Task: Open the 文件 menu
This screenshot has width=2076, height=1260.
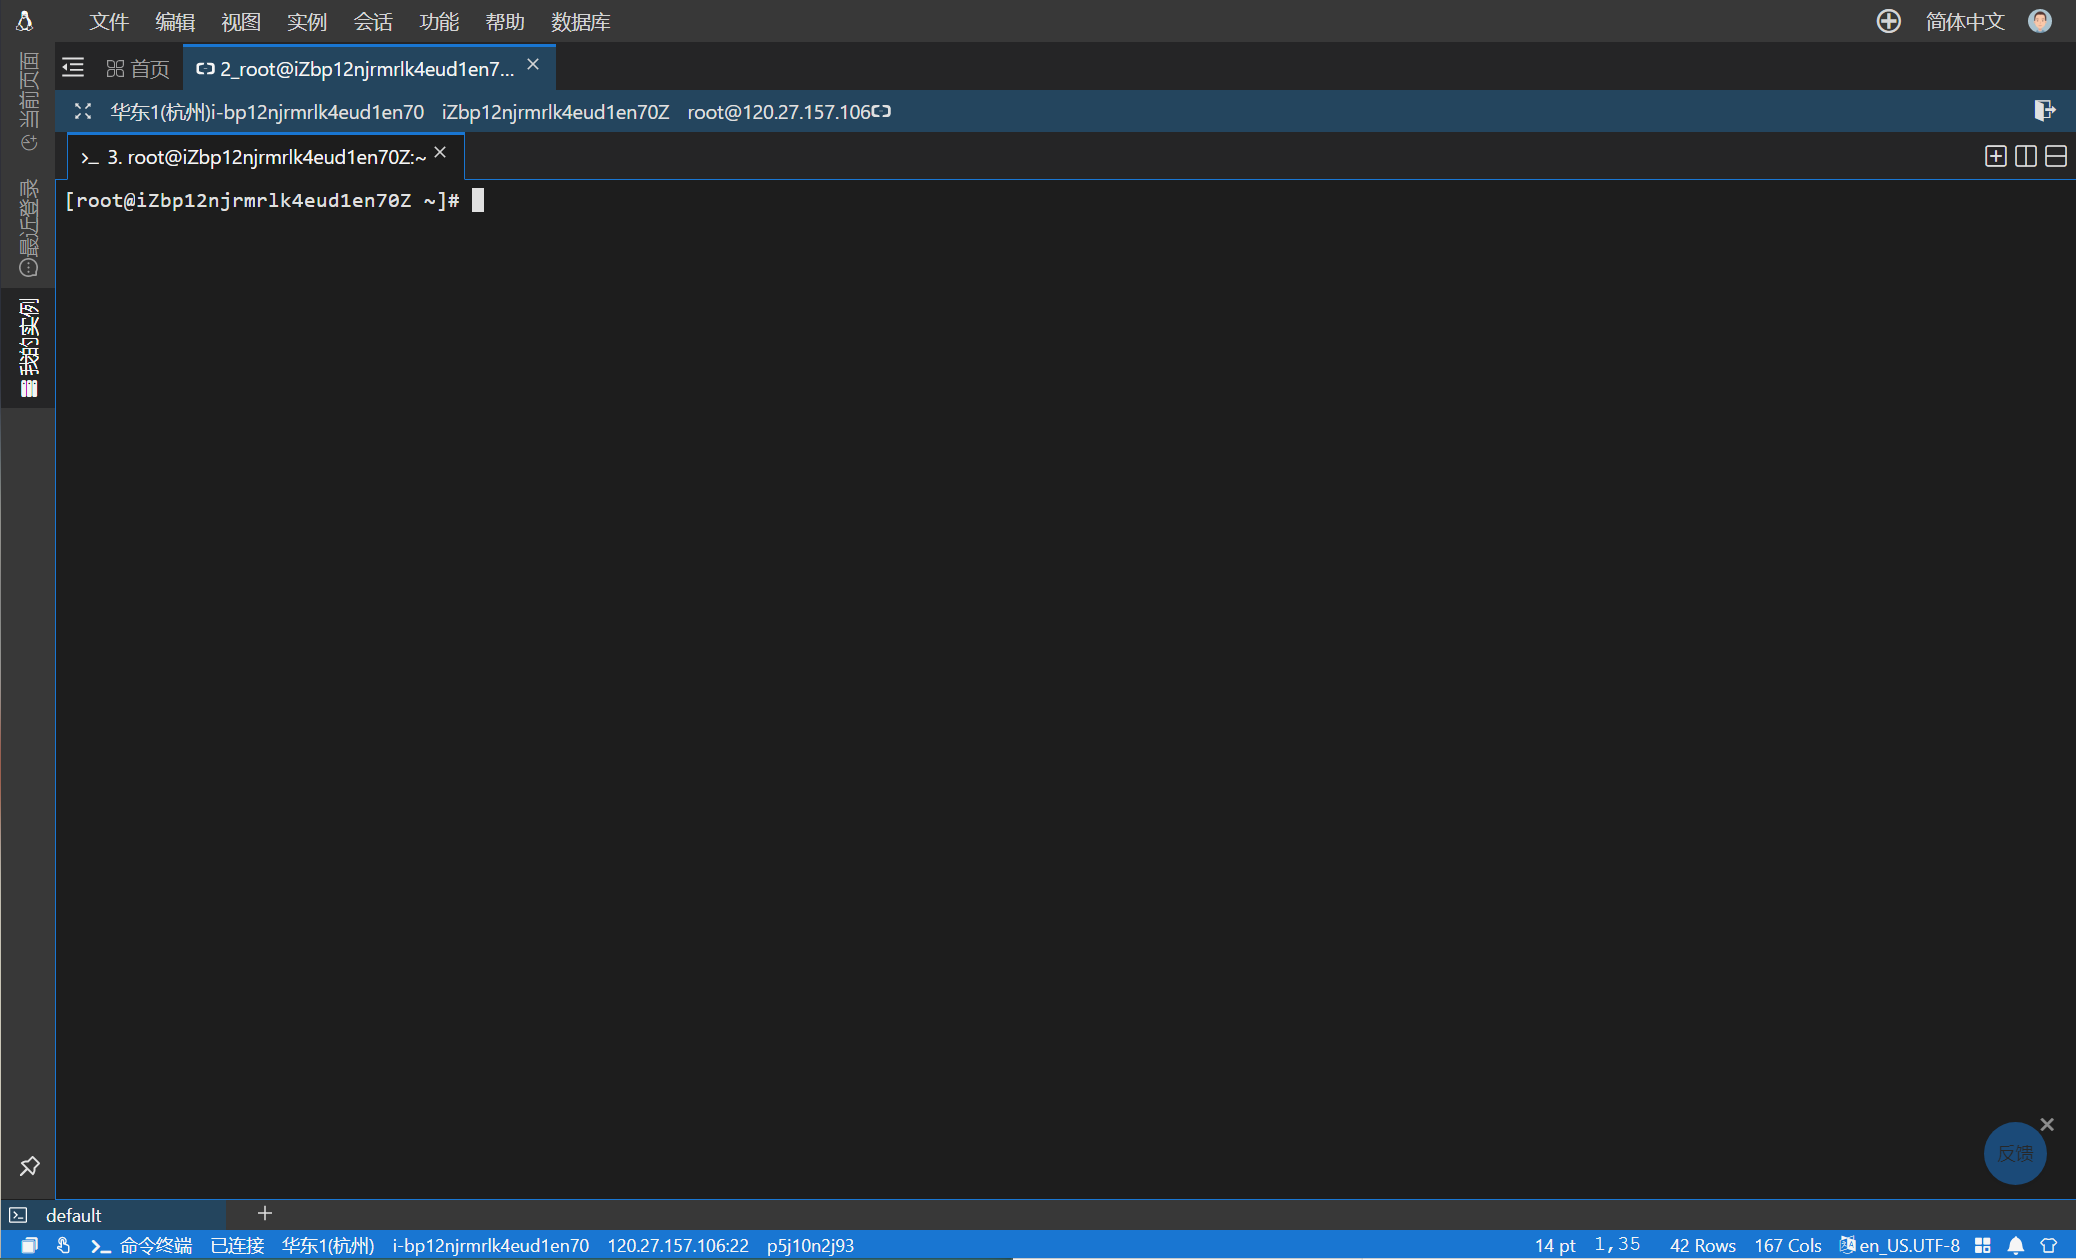Action: 109,21
